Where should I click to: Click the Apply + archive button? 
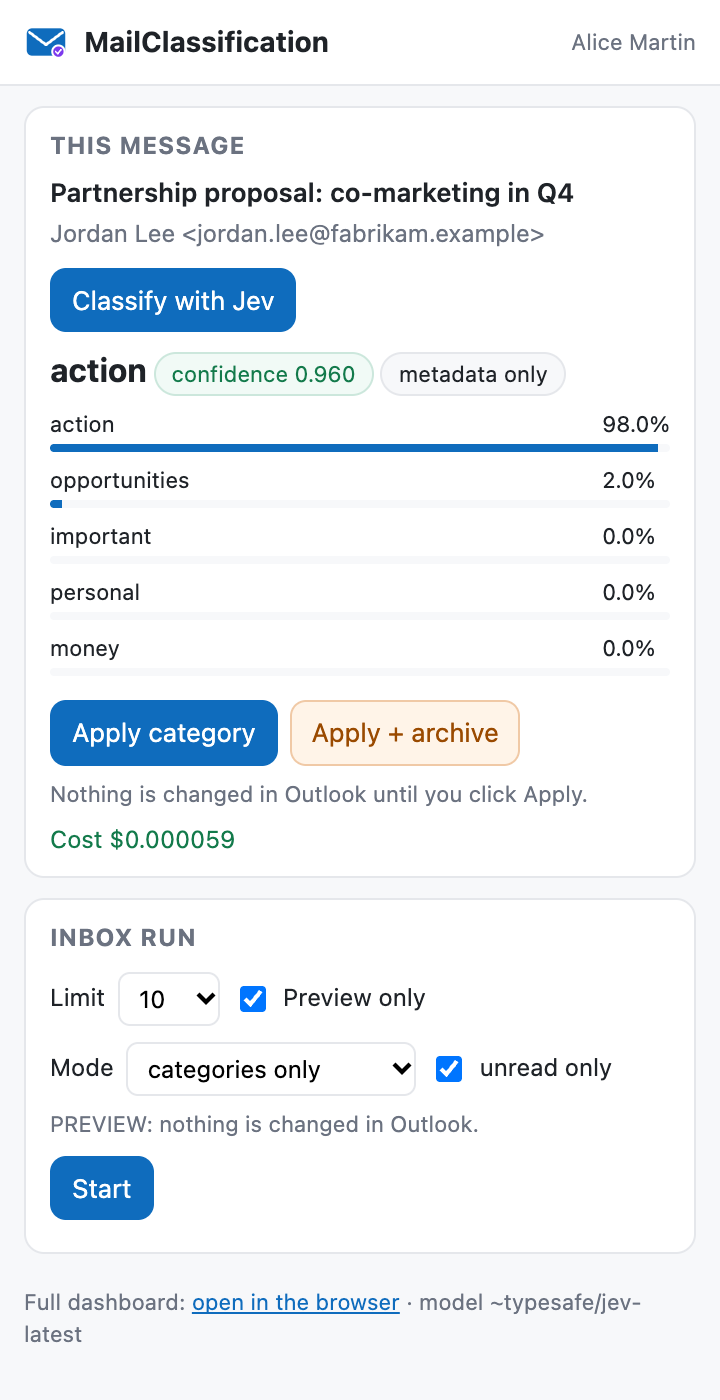coord(405,733)
